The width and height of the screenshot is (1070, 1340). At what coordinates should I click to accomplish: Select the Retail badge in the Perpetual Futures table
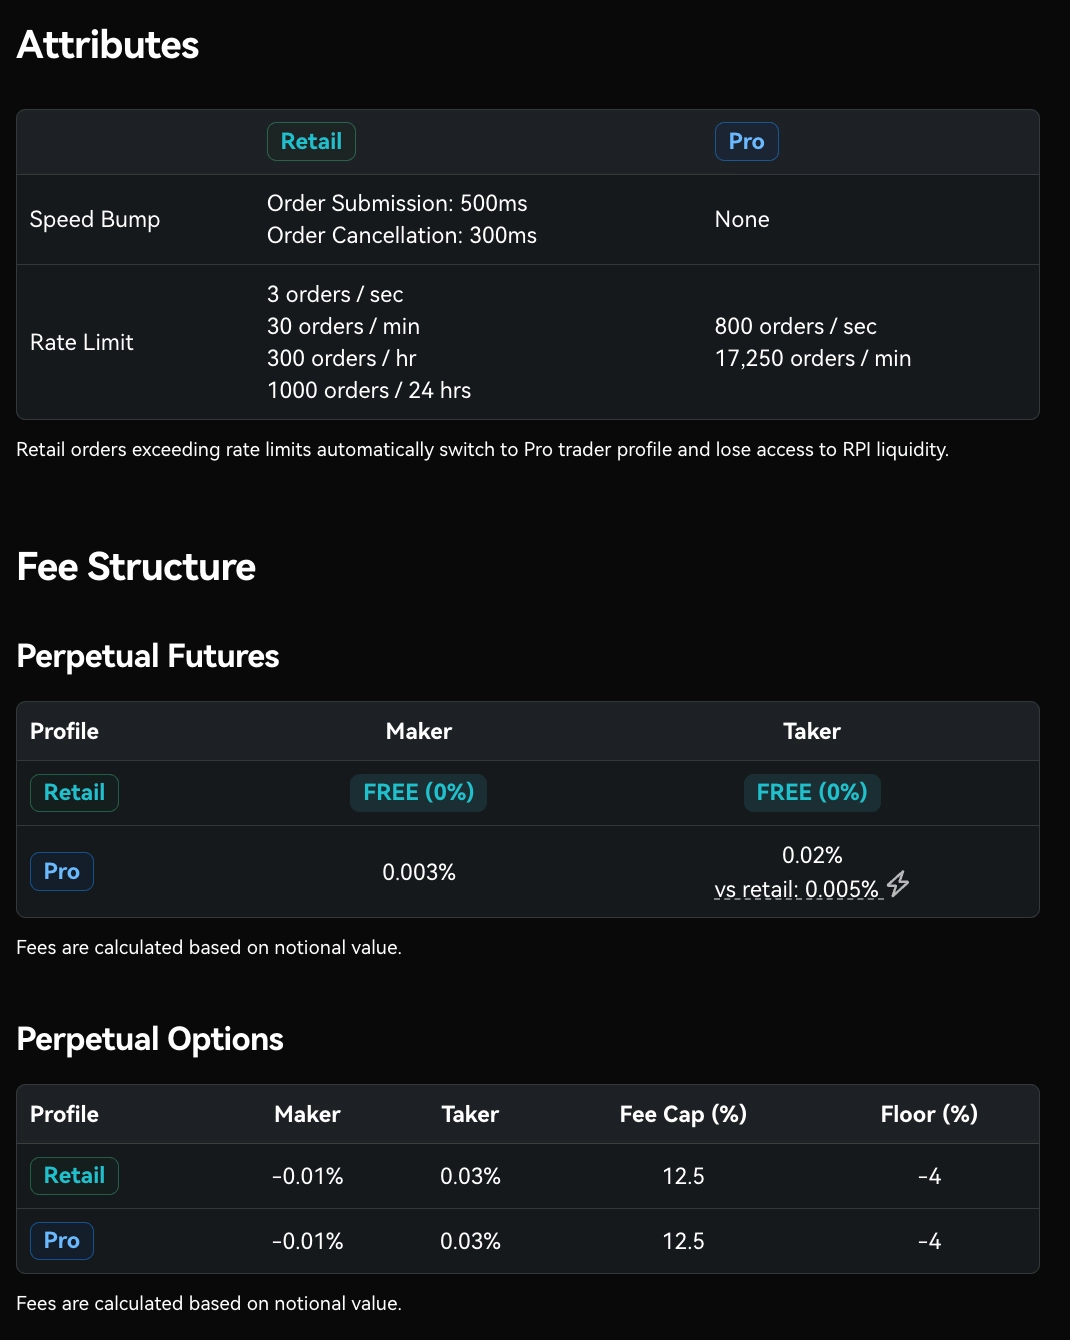pos(74,793)
